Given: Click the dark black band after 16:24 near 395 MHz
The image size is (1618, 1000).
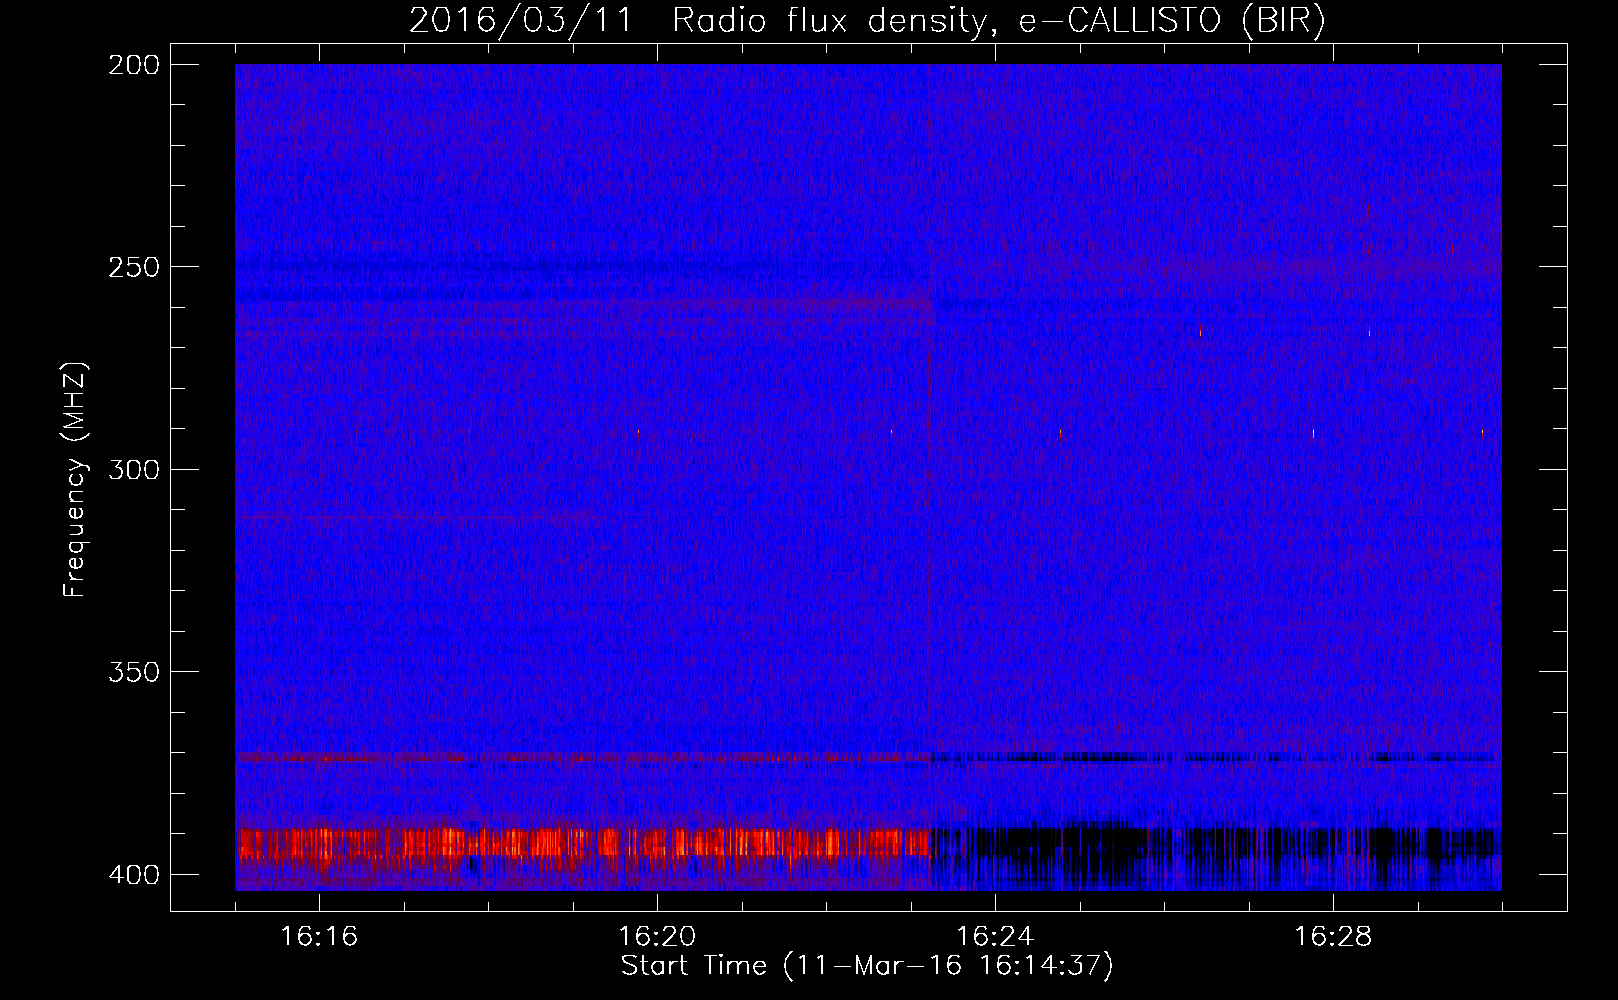Looking at the screenshot, I should [x=1216, y=843].
